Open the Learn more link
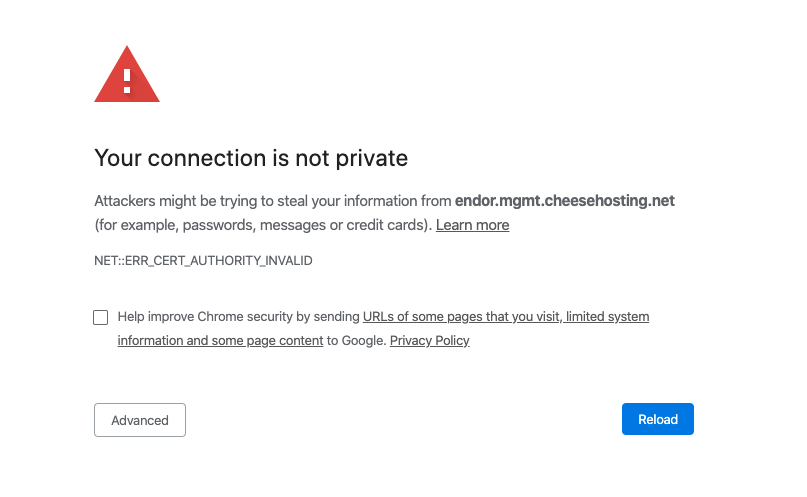Screen dimensions: 807x497 tap(472, 225)
